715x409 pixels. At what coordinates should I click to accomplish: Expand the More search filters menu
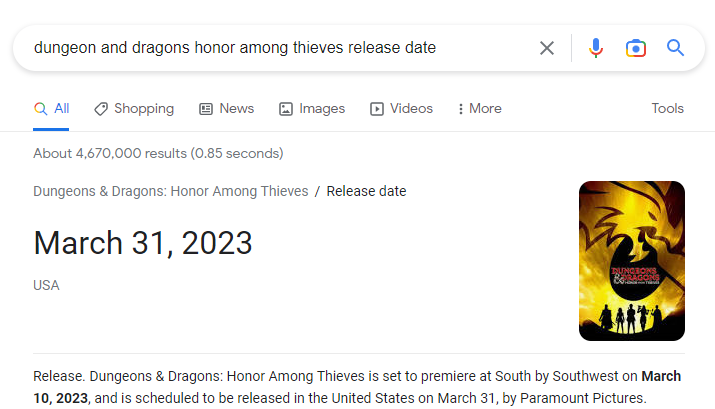[479, 109]
